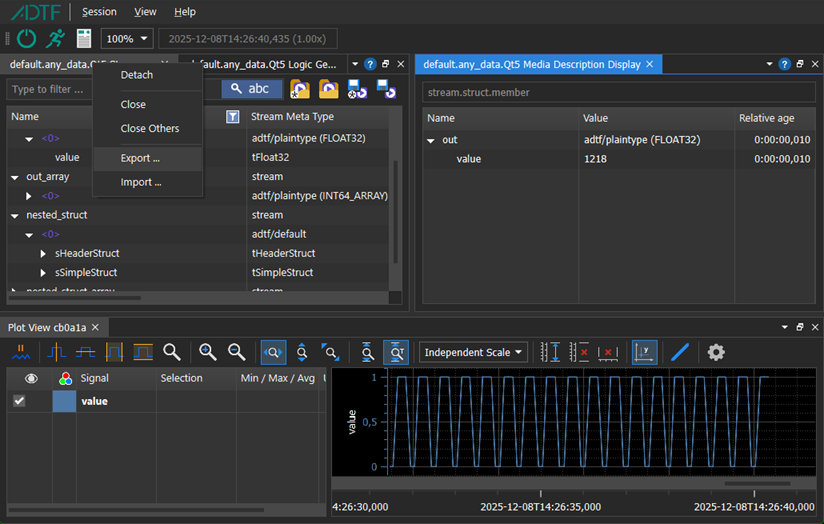Close the Plot View cb0a1a tab
The image size is (824, 524).
[95, 327]
